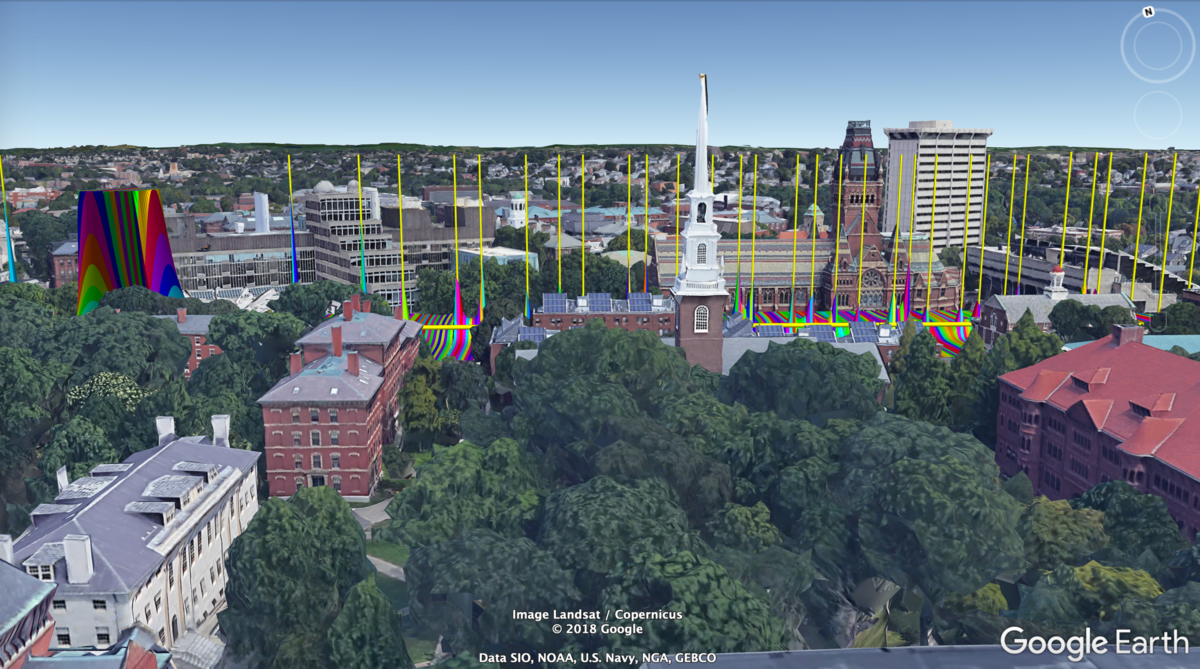Click the move joystick circle below compass

pyautogui.click(x=1157, y=115)
